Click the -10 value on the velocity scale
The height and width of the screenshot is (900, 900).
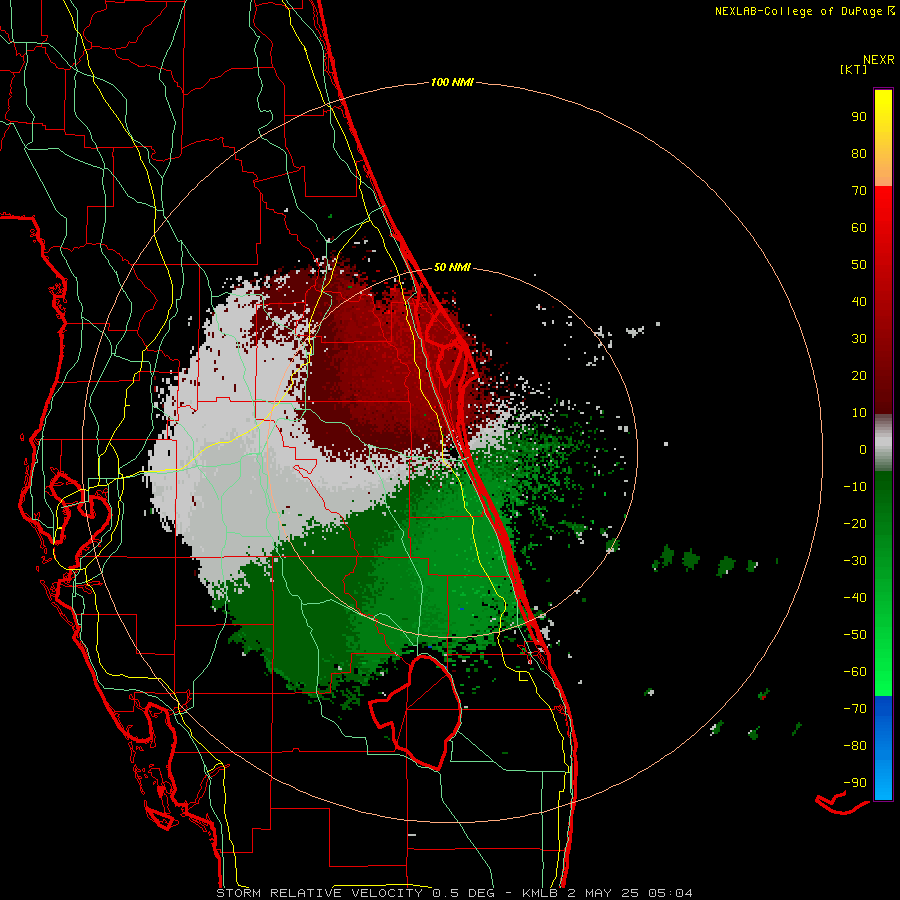click(855, 487)
